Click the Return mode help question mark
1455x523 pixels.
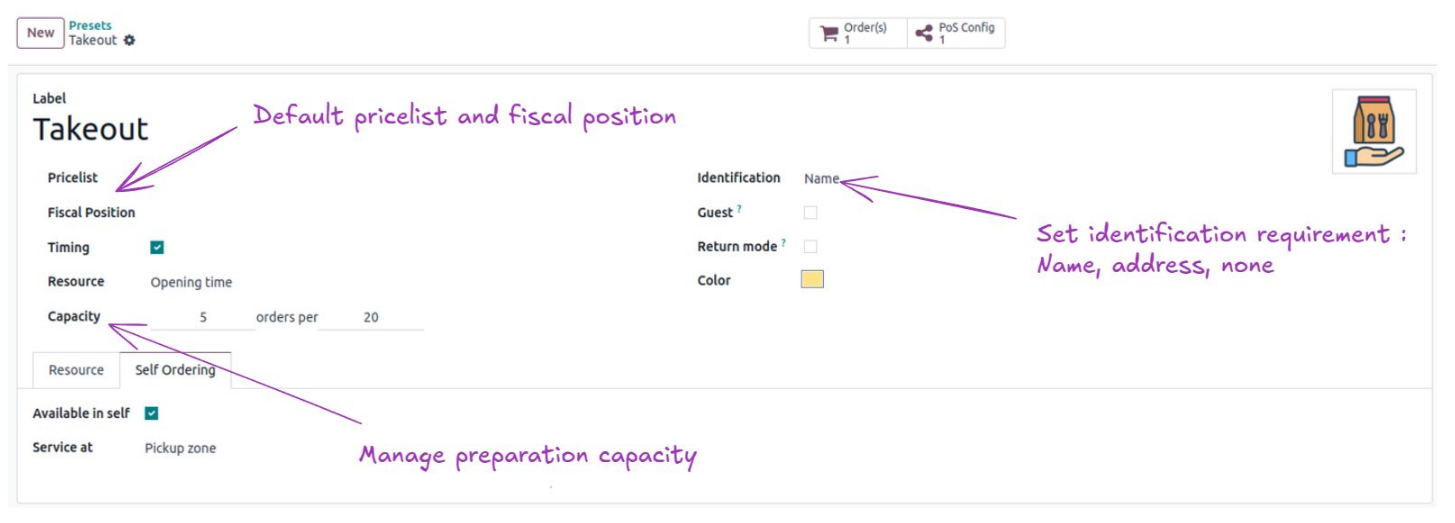[784, 243]
